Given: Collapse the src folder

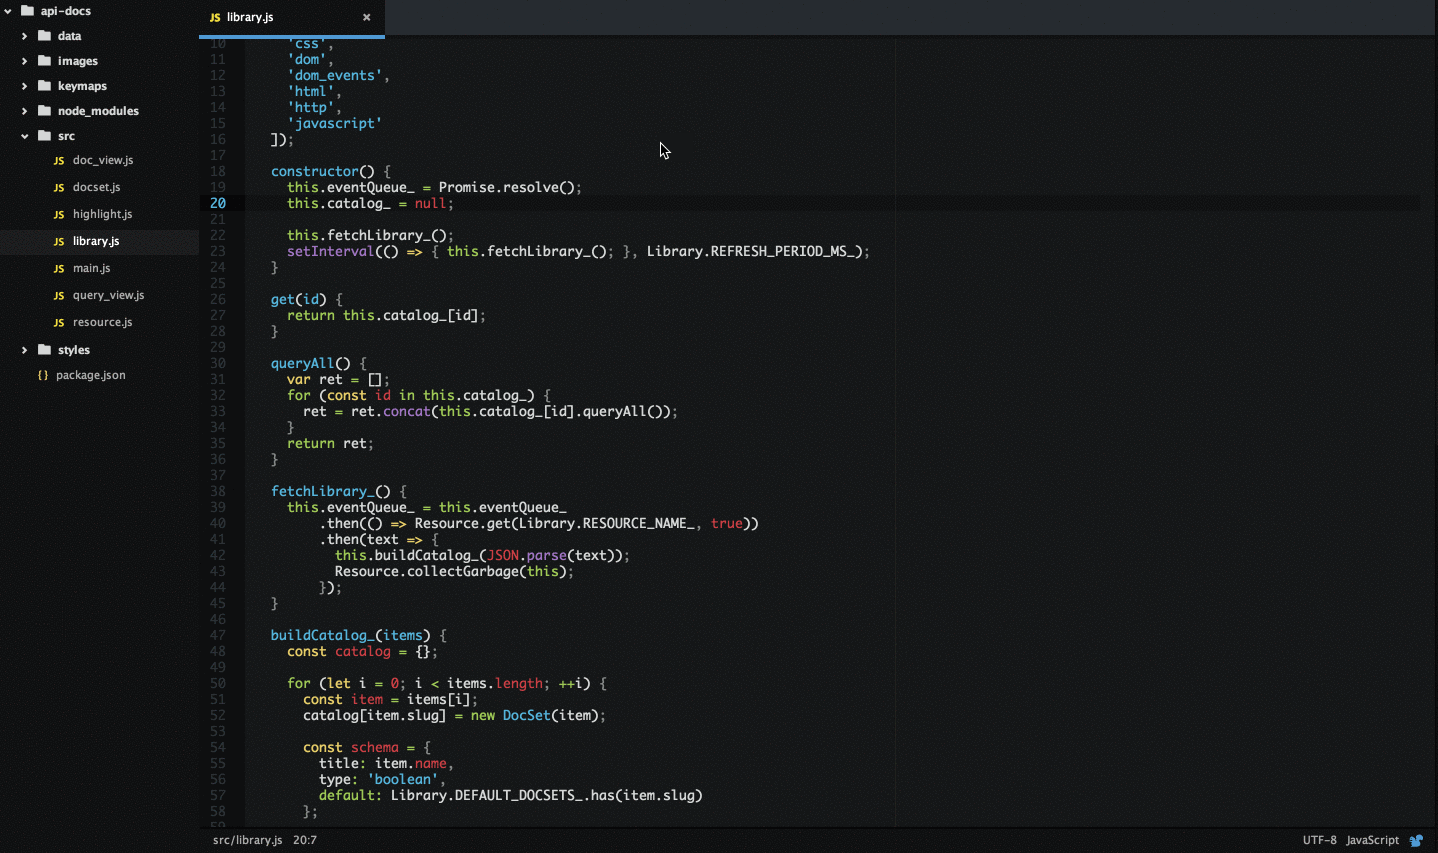Looking at the screenshot, I should [24, 136].
